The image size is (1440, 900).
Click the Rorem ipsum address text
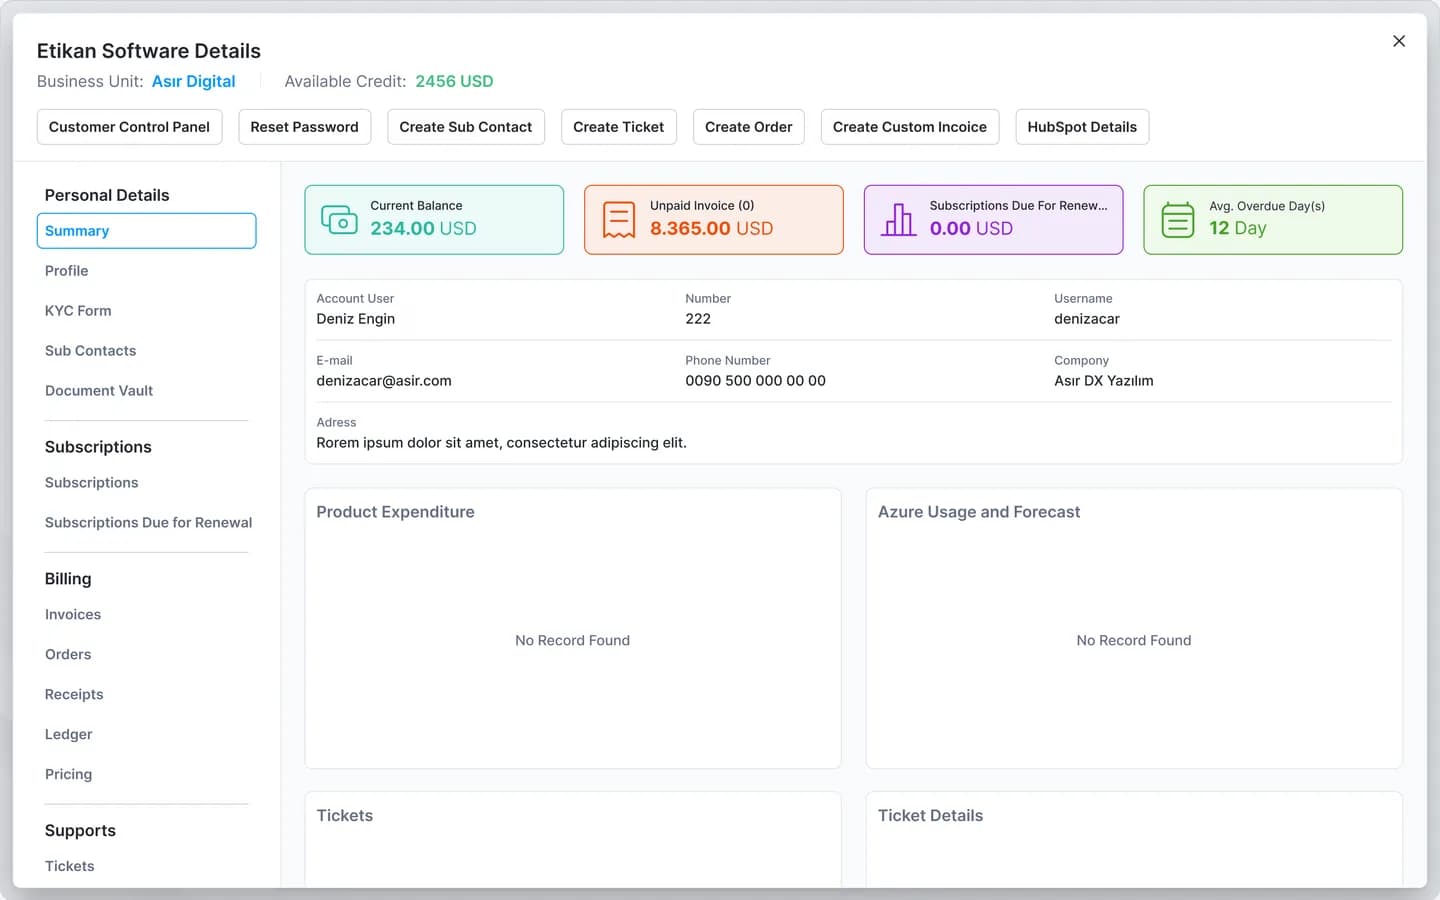coord(501,443)
